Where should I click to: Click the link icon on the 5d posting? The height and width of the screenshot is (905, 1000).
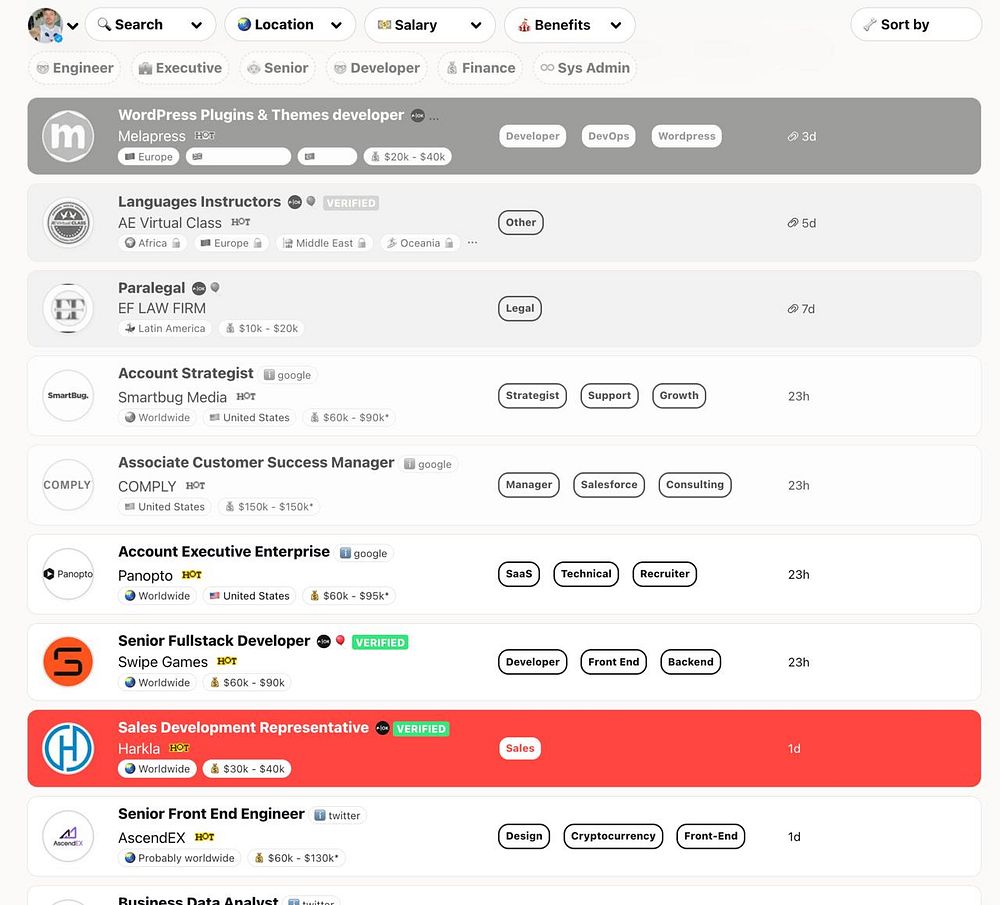(x=792, y=223)
